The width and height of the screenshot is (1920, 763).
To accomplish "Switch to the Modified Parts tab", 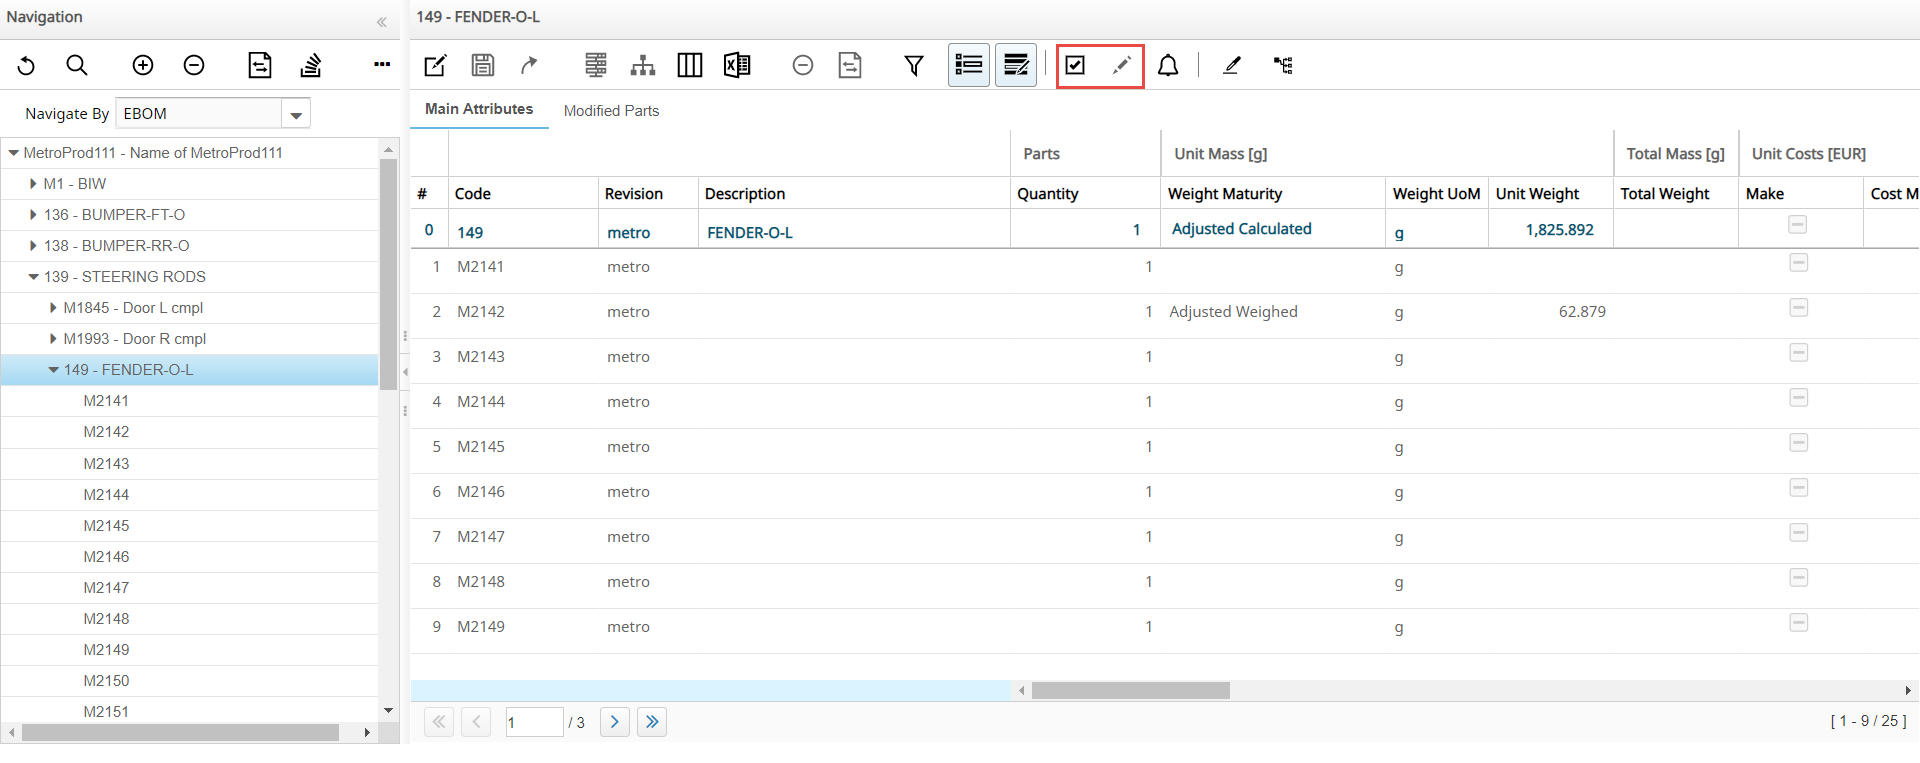I will tap(611, 111).
